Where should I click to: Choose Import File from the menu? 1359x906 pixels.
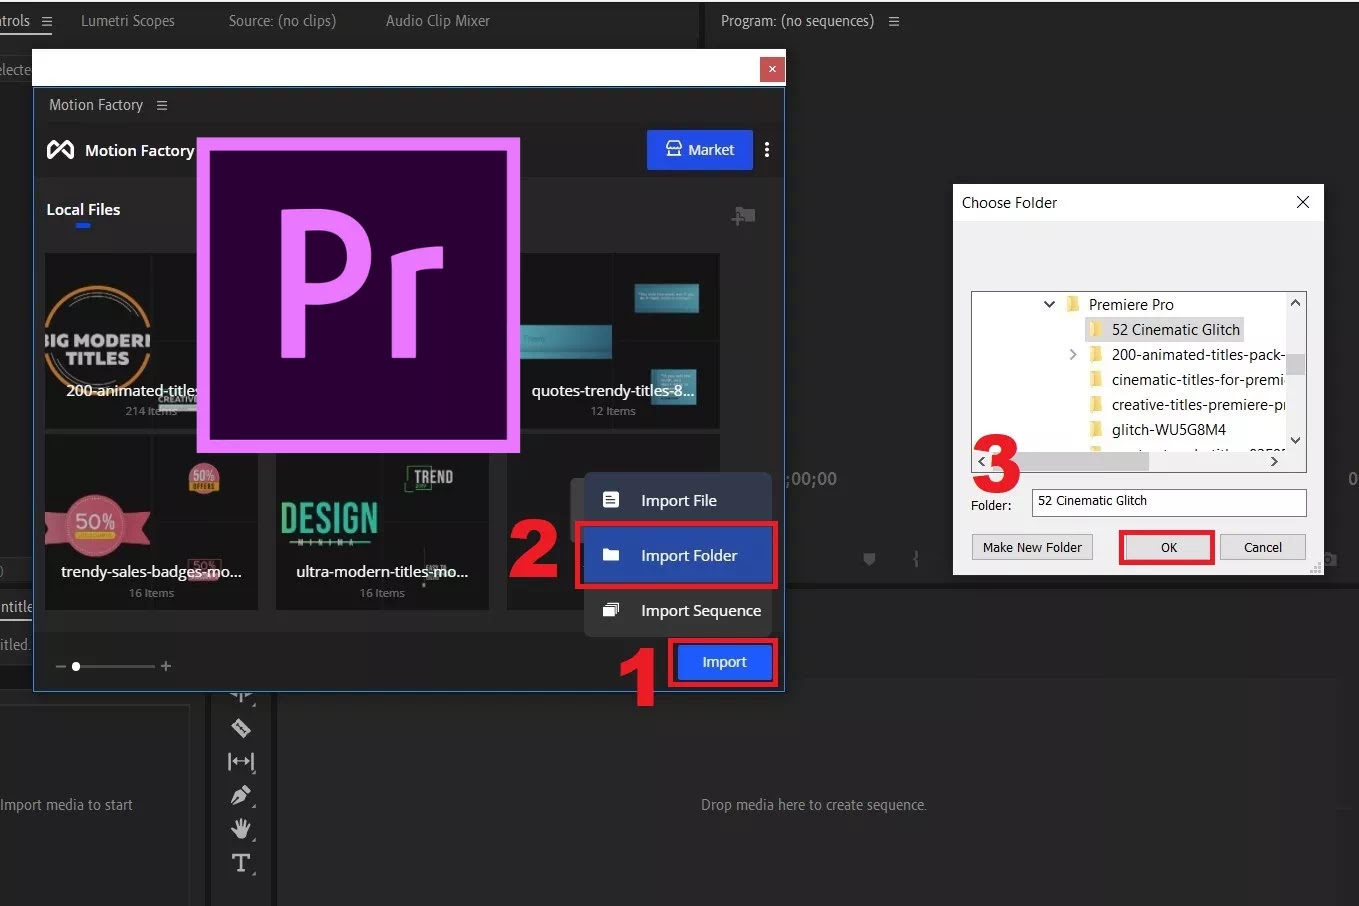(x=678, y=500)
